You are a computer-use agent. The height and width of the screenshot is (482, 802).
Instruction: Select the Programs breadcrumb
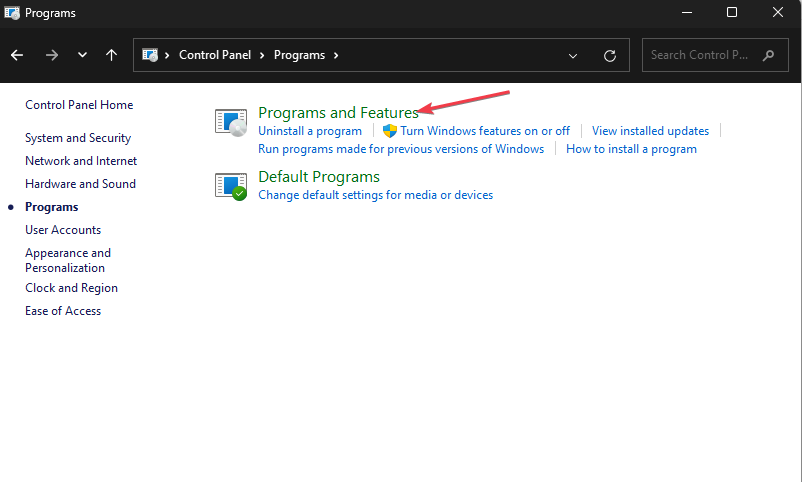click(x=299, y=55)
